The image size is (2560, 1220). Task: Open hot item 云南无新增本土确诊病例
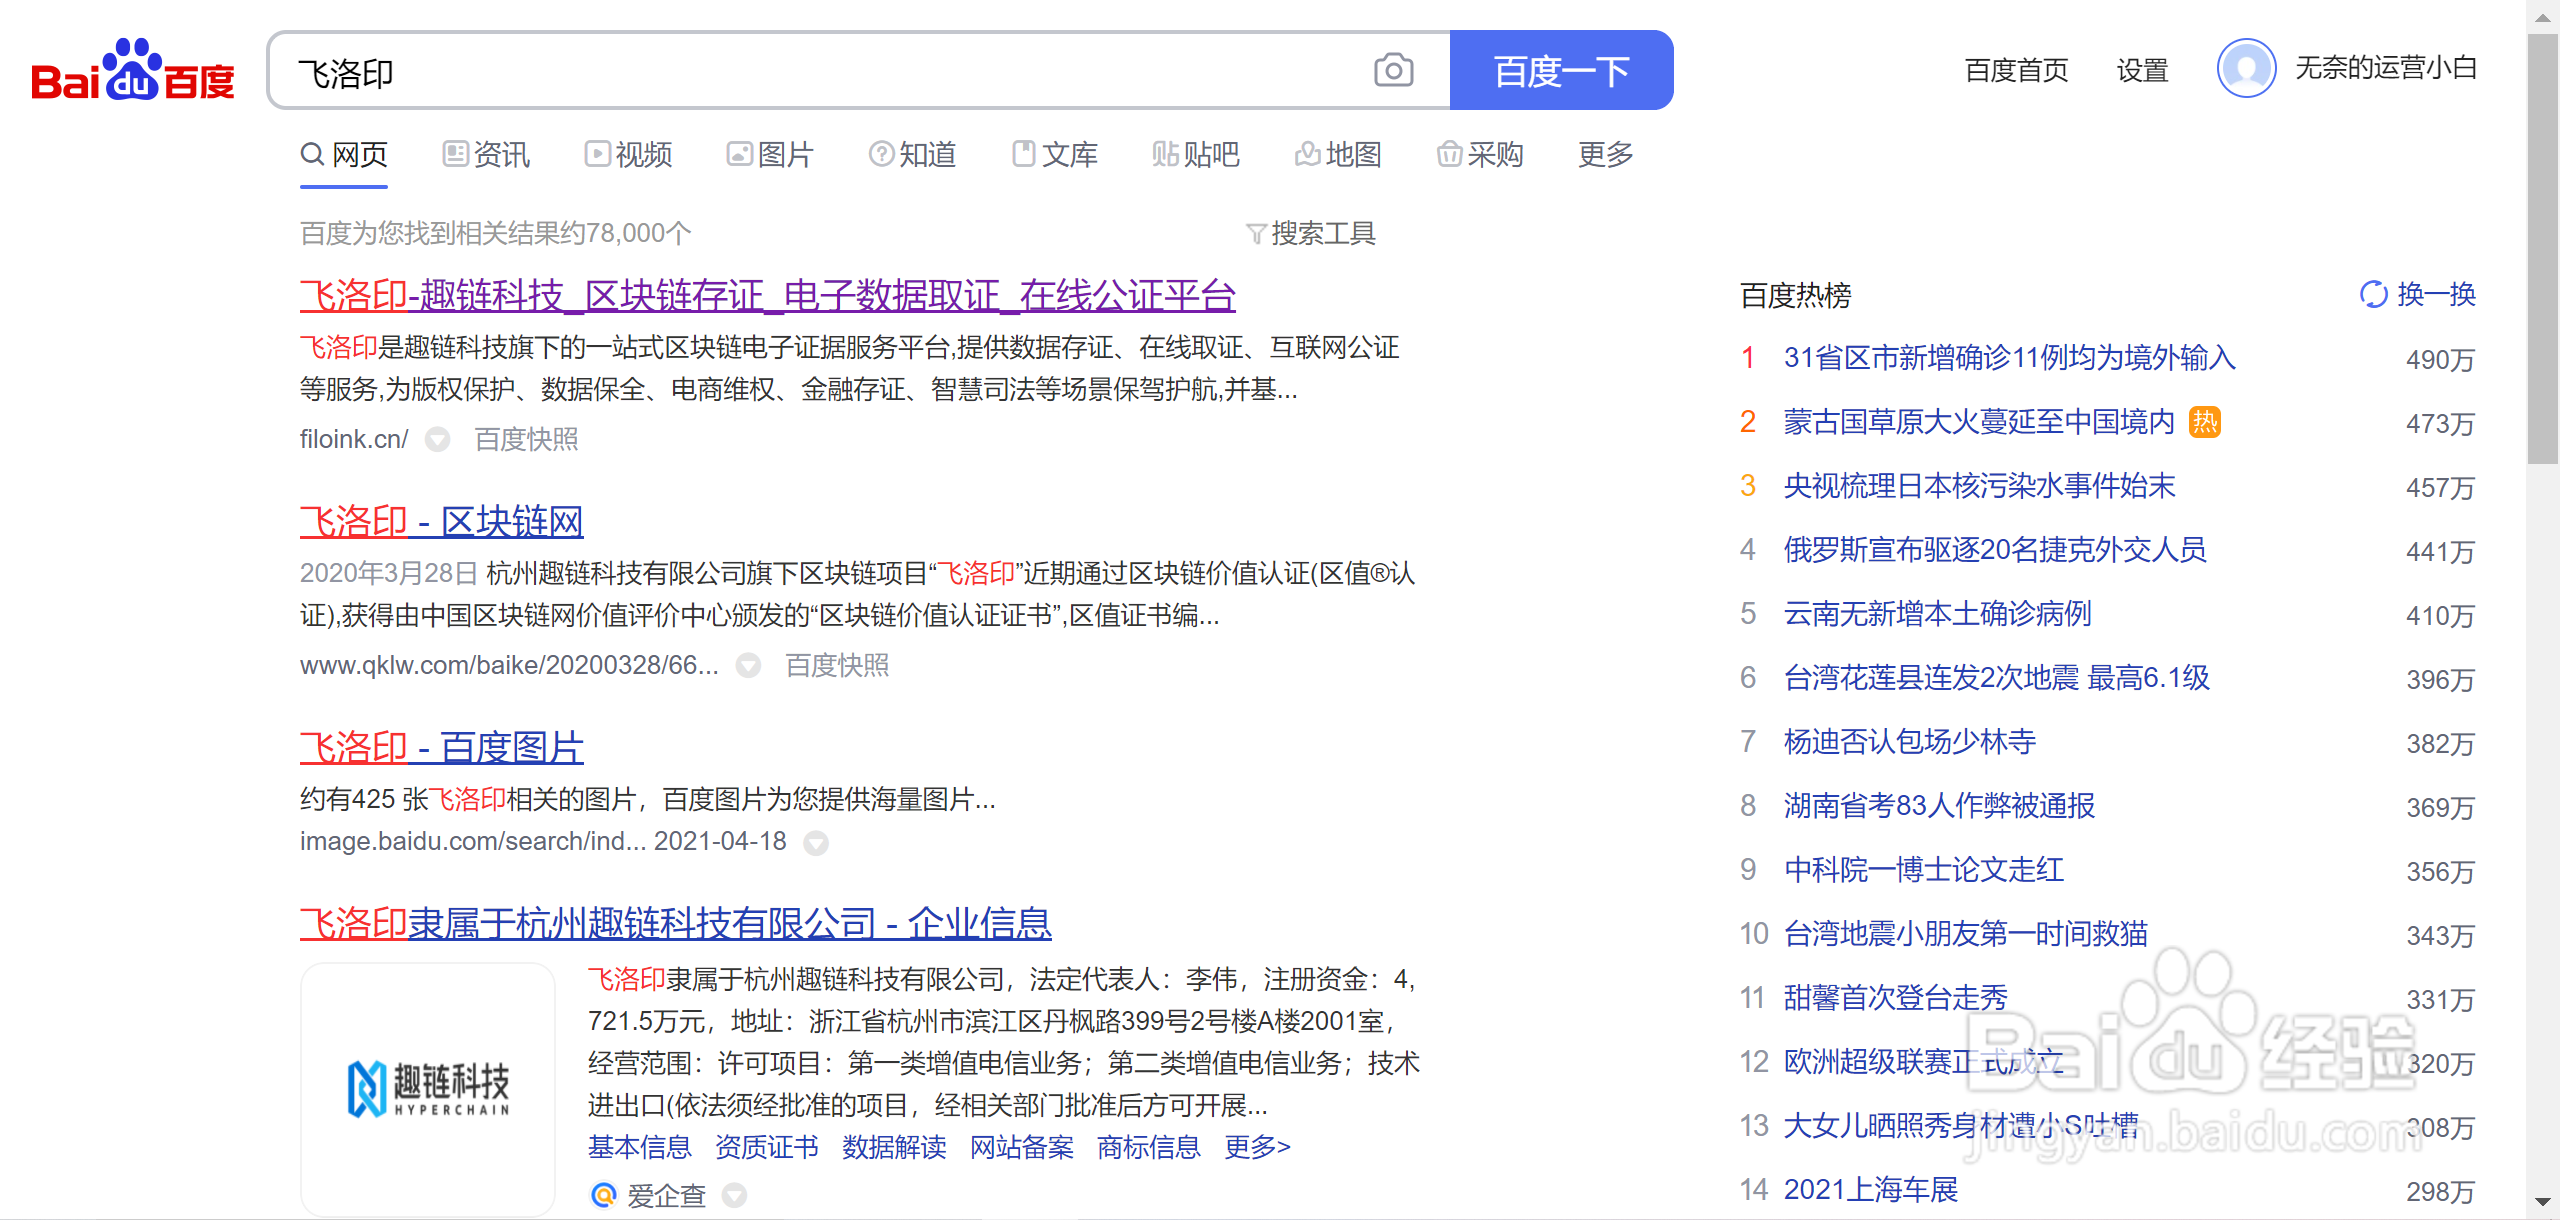coord(1938,614)
